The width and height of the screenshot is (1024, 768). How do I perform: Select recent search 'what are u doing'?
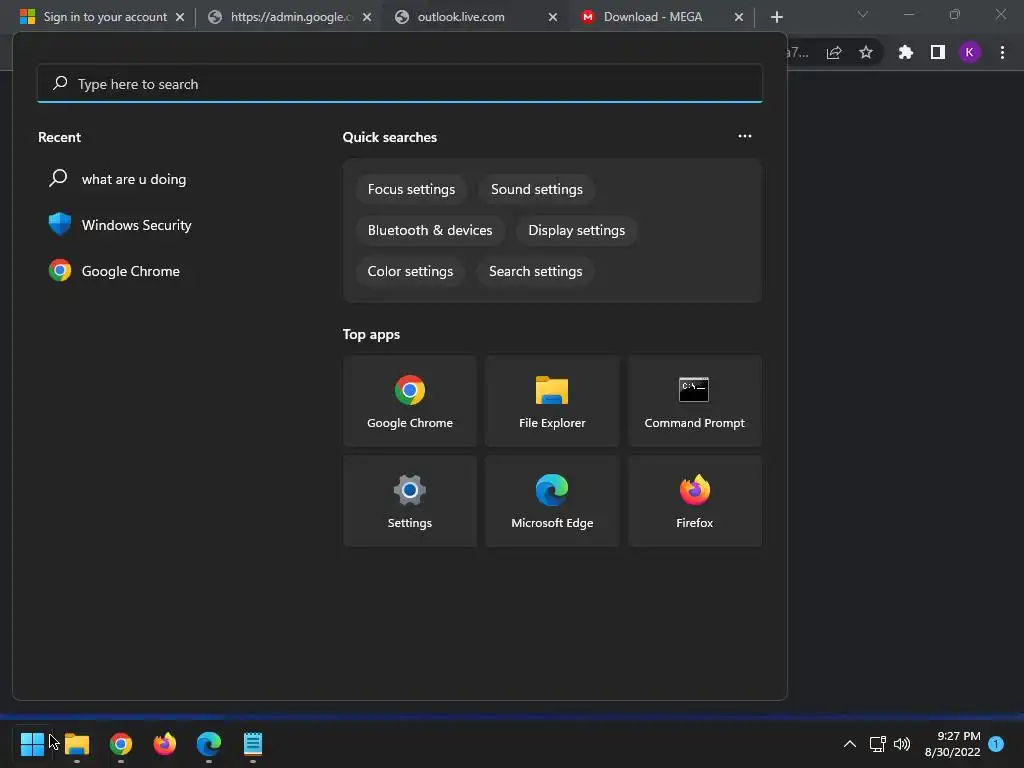(118, 179)
